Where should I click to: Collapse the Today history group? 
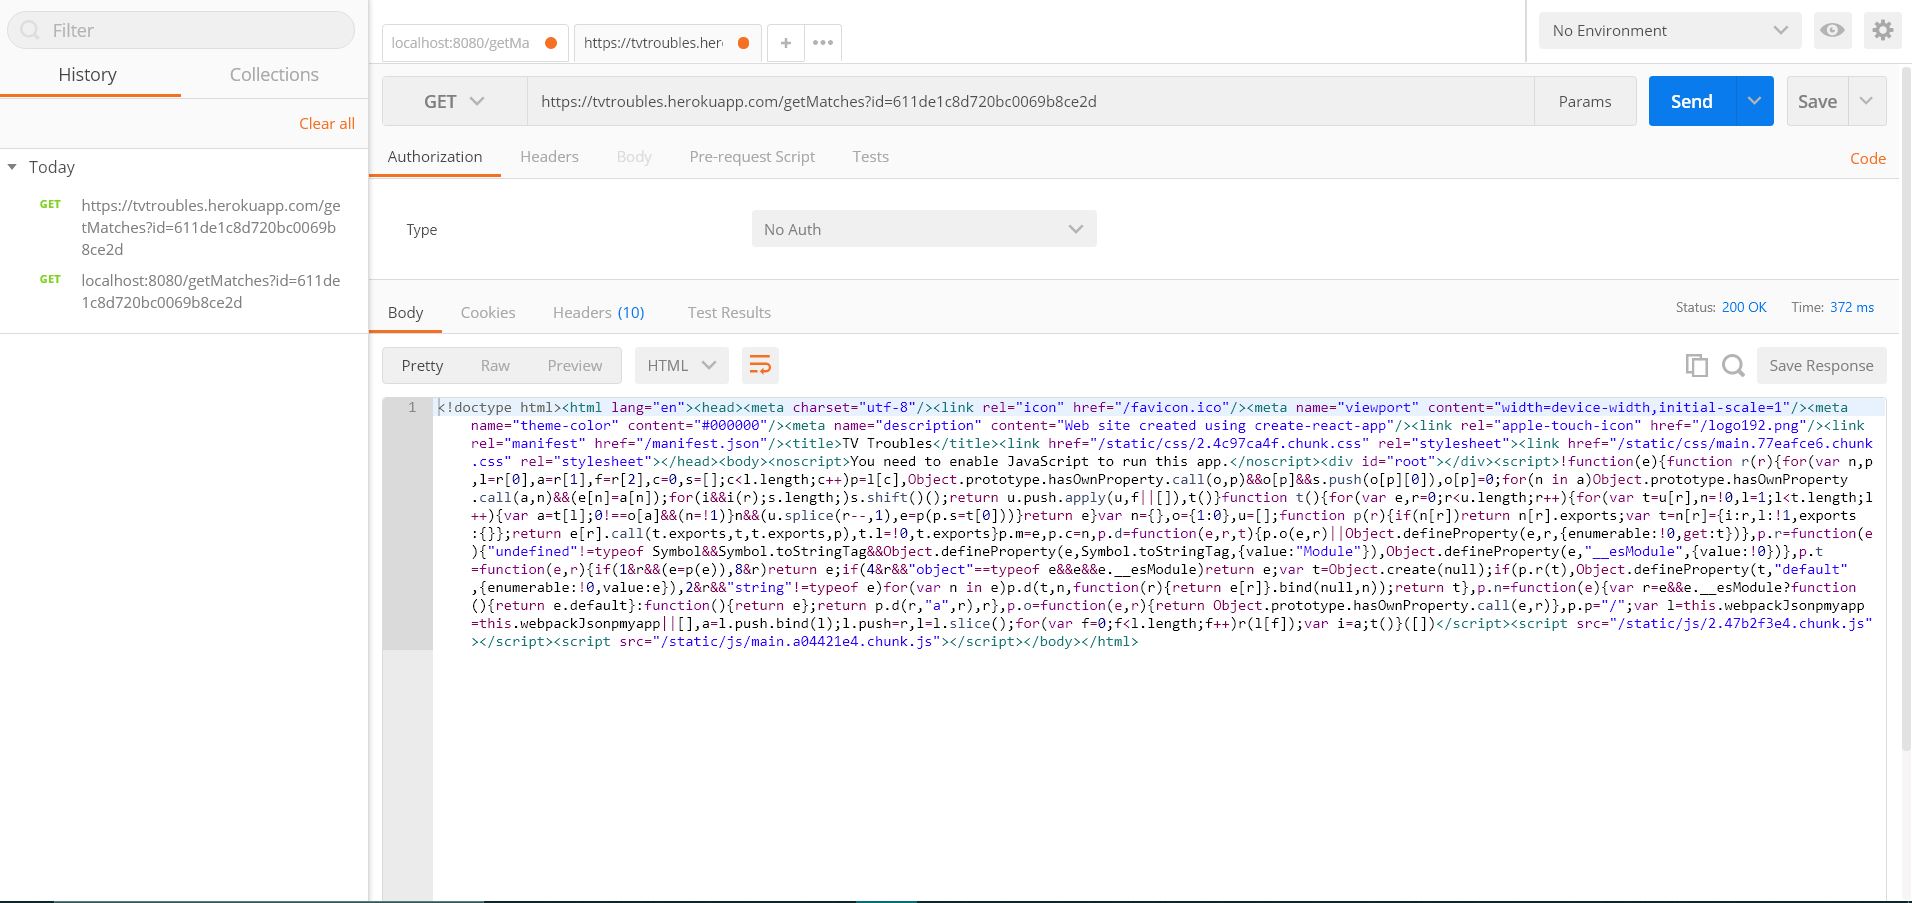coord(12,167)
